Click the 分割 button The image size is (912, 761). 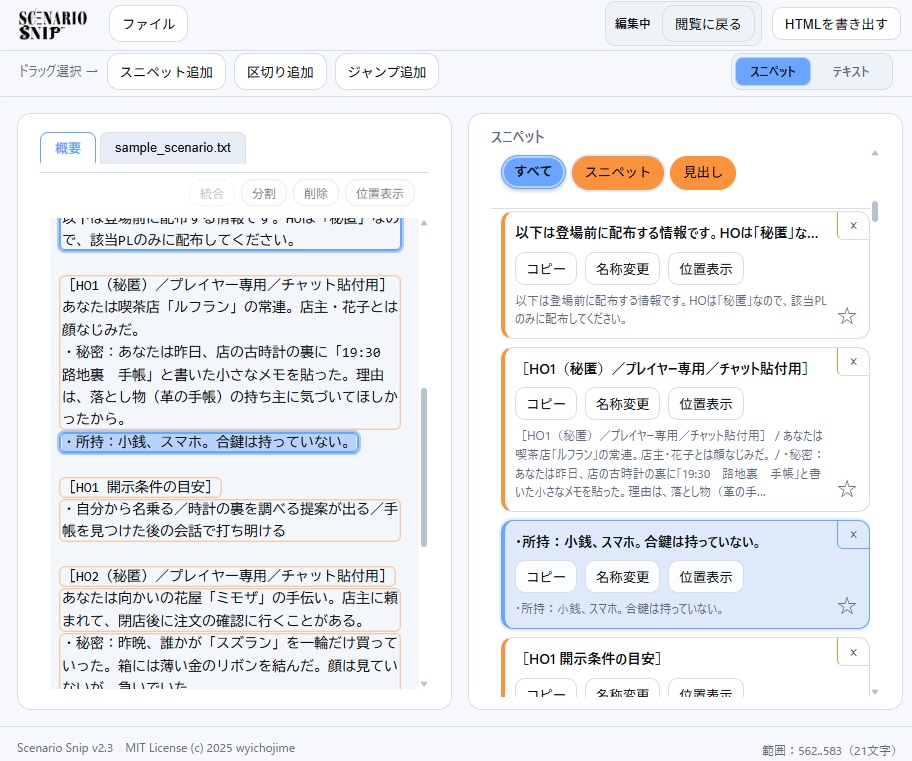[263, 193]
